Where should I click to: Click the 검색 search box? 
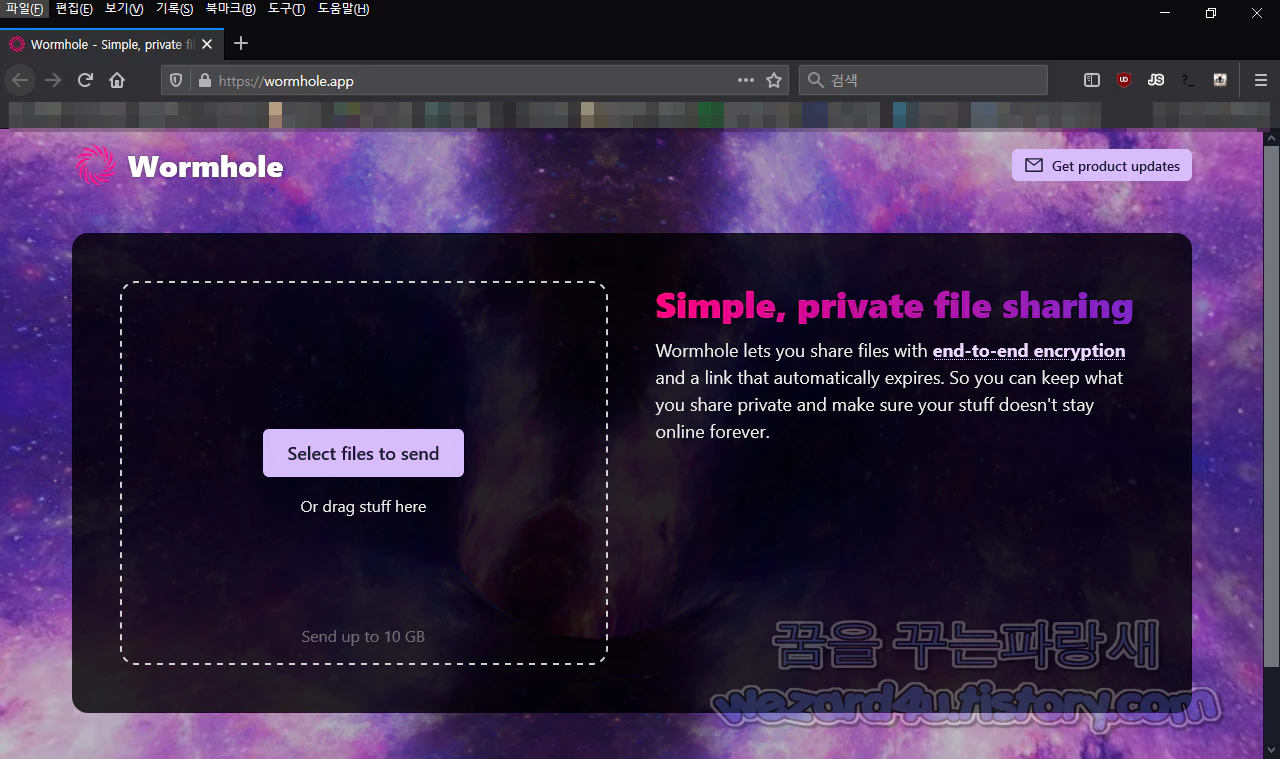tap(923, 81)
